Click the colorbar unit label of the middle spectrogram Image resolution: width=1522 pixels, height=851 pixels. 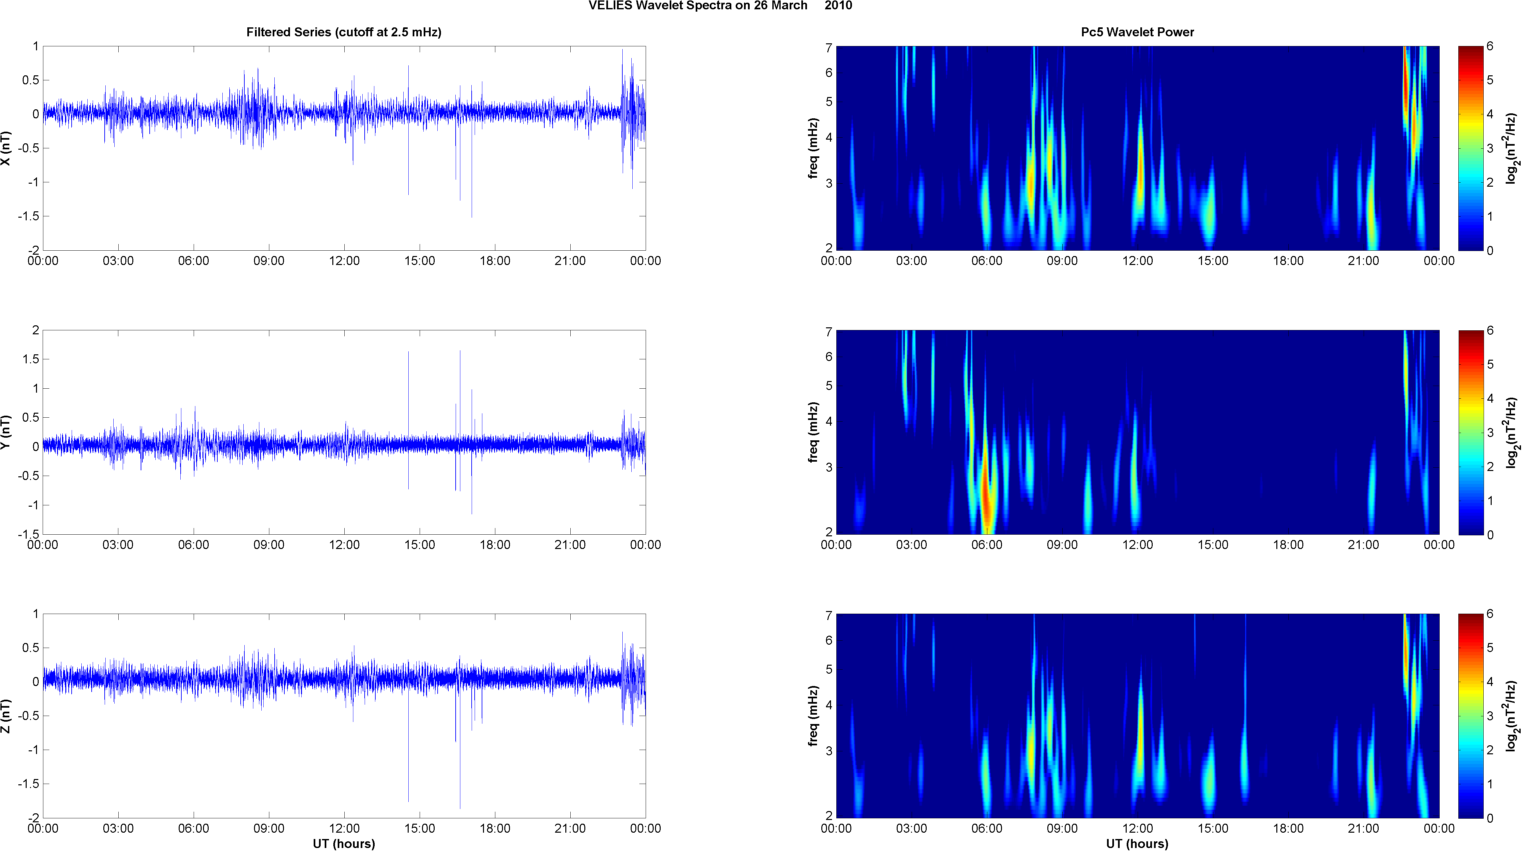(x=1513, y=432)
